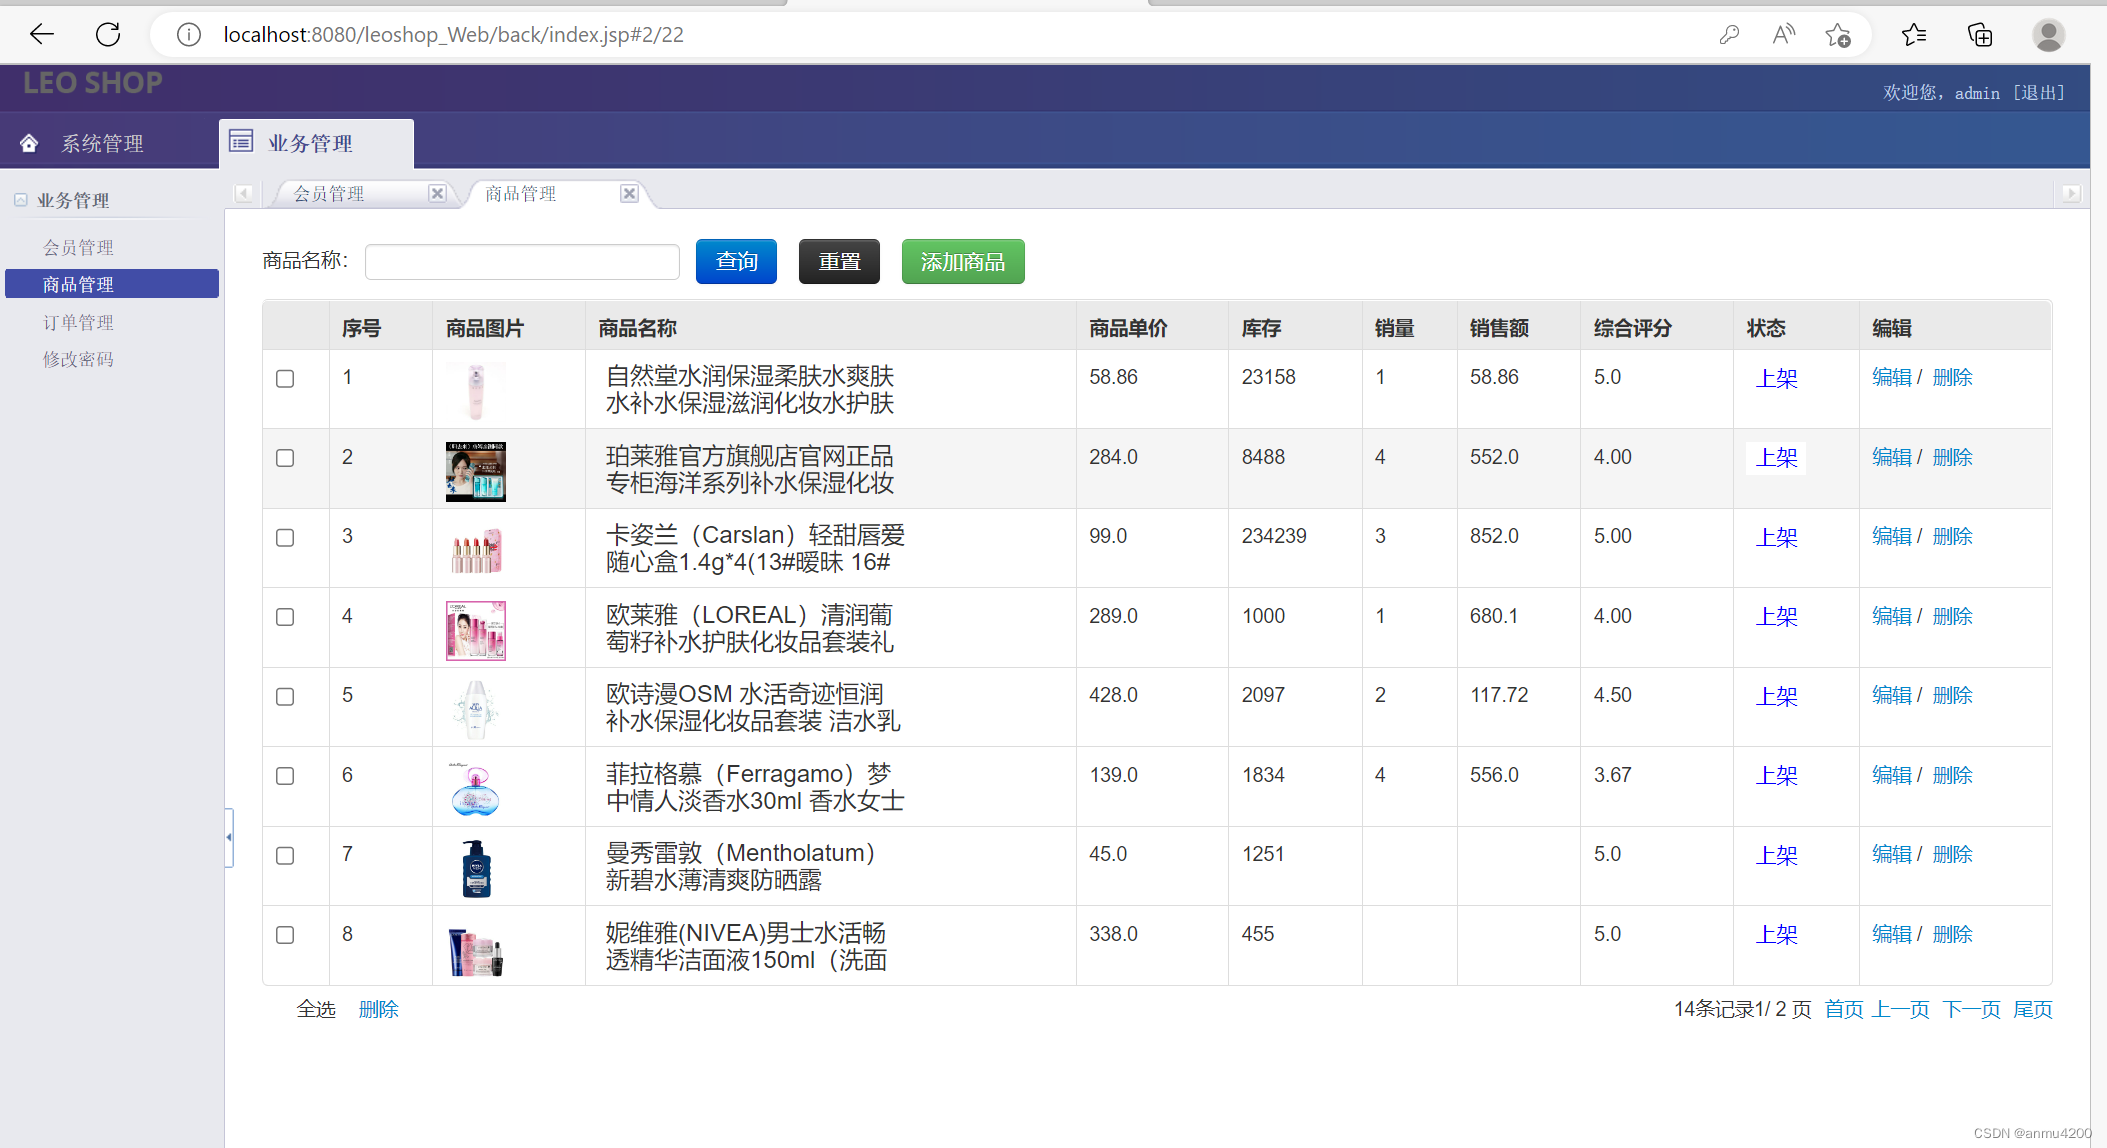Tick the checkbox for row 4

[285, 617]
